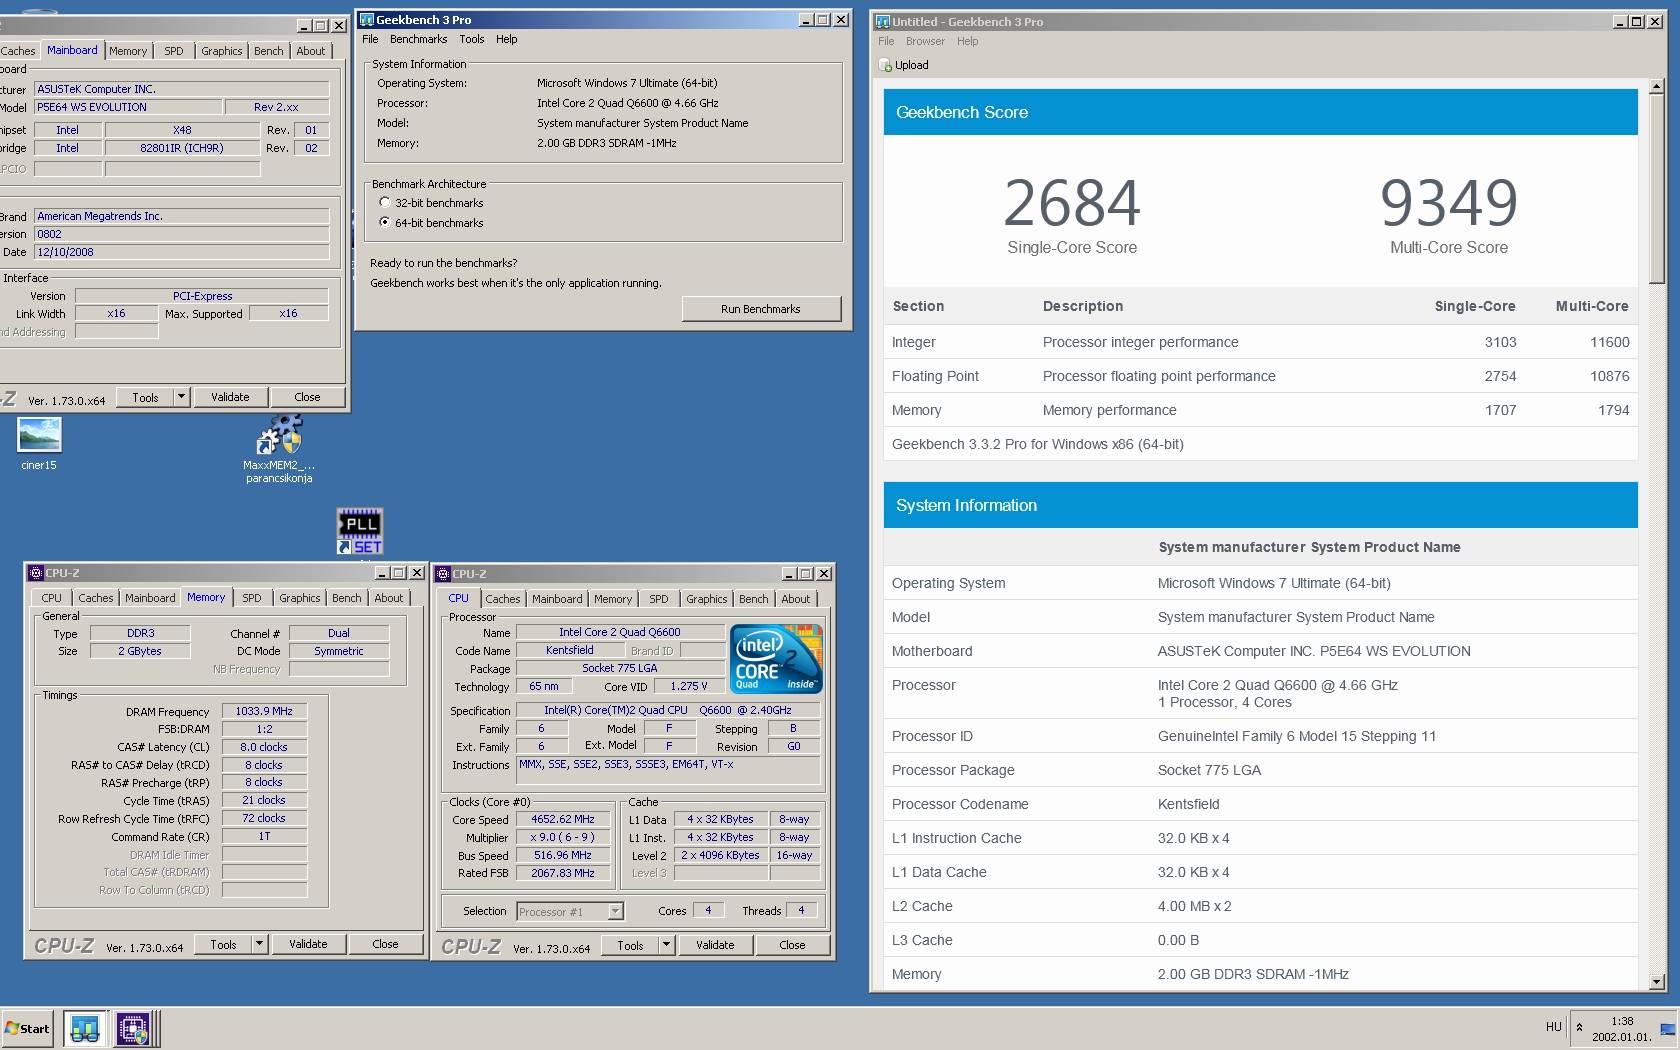Click the taskbar clock showing 1:38
Image resolution: width=1680 pixels, height=1050 pixels.
[1622, 1029]
